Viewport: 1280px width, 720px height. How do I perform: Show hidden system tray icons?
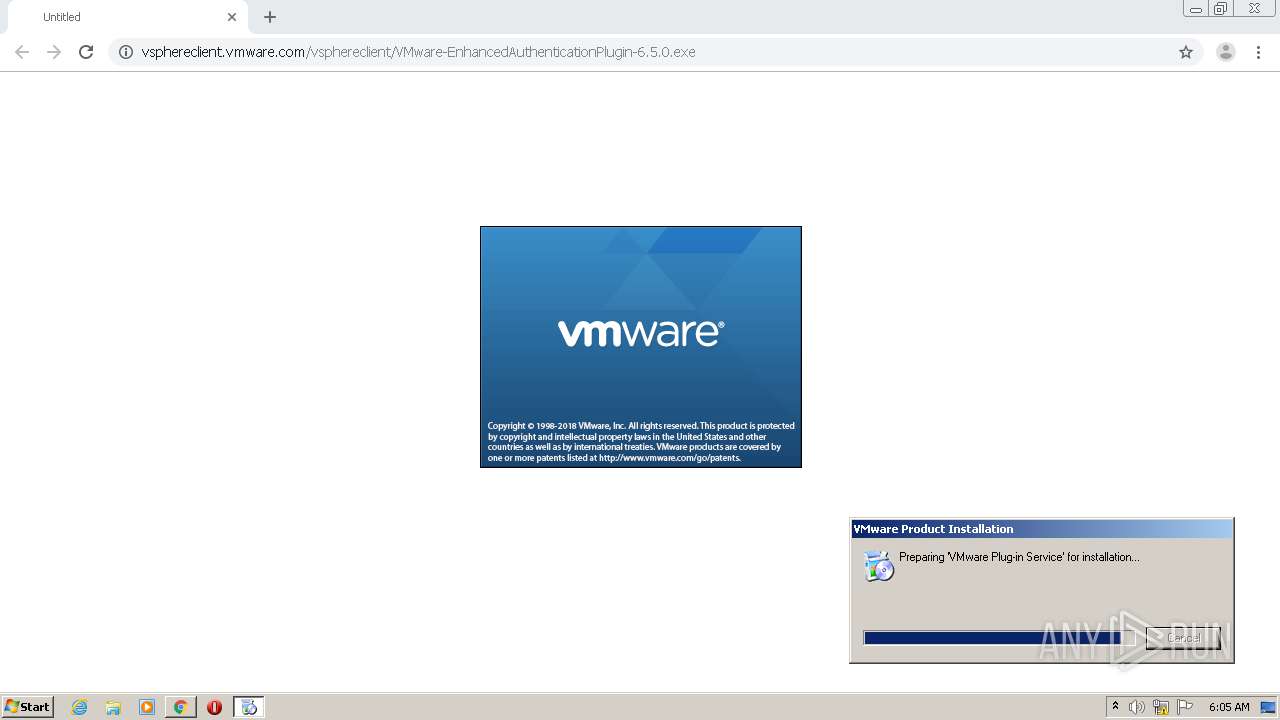tap(1115, 707)
